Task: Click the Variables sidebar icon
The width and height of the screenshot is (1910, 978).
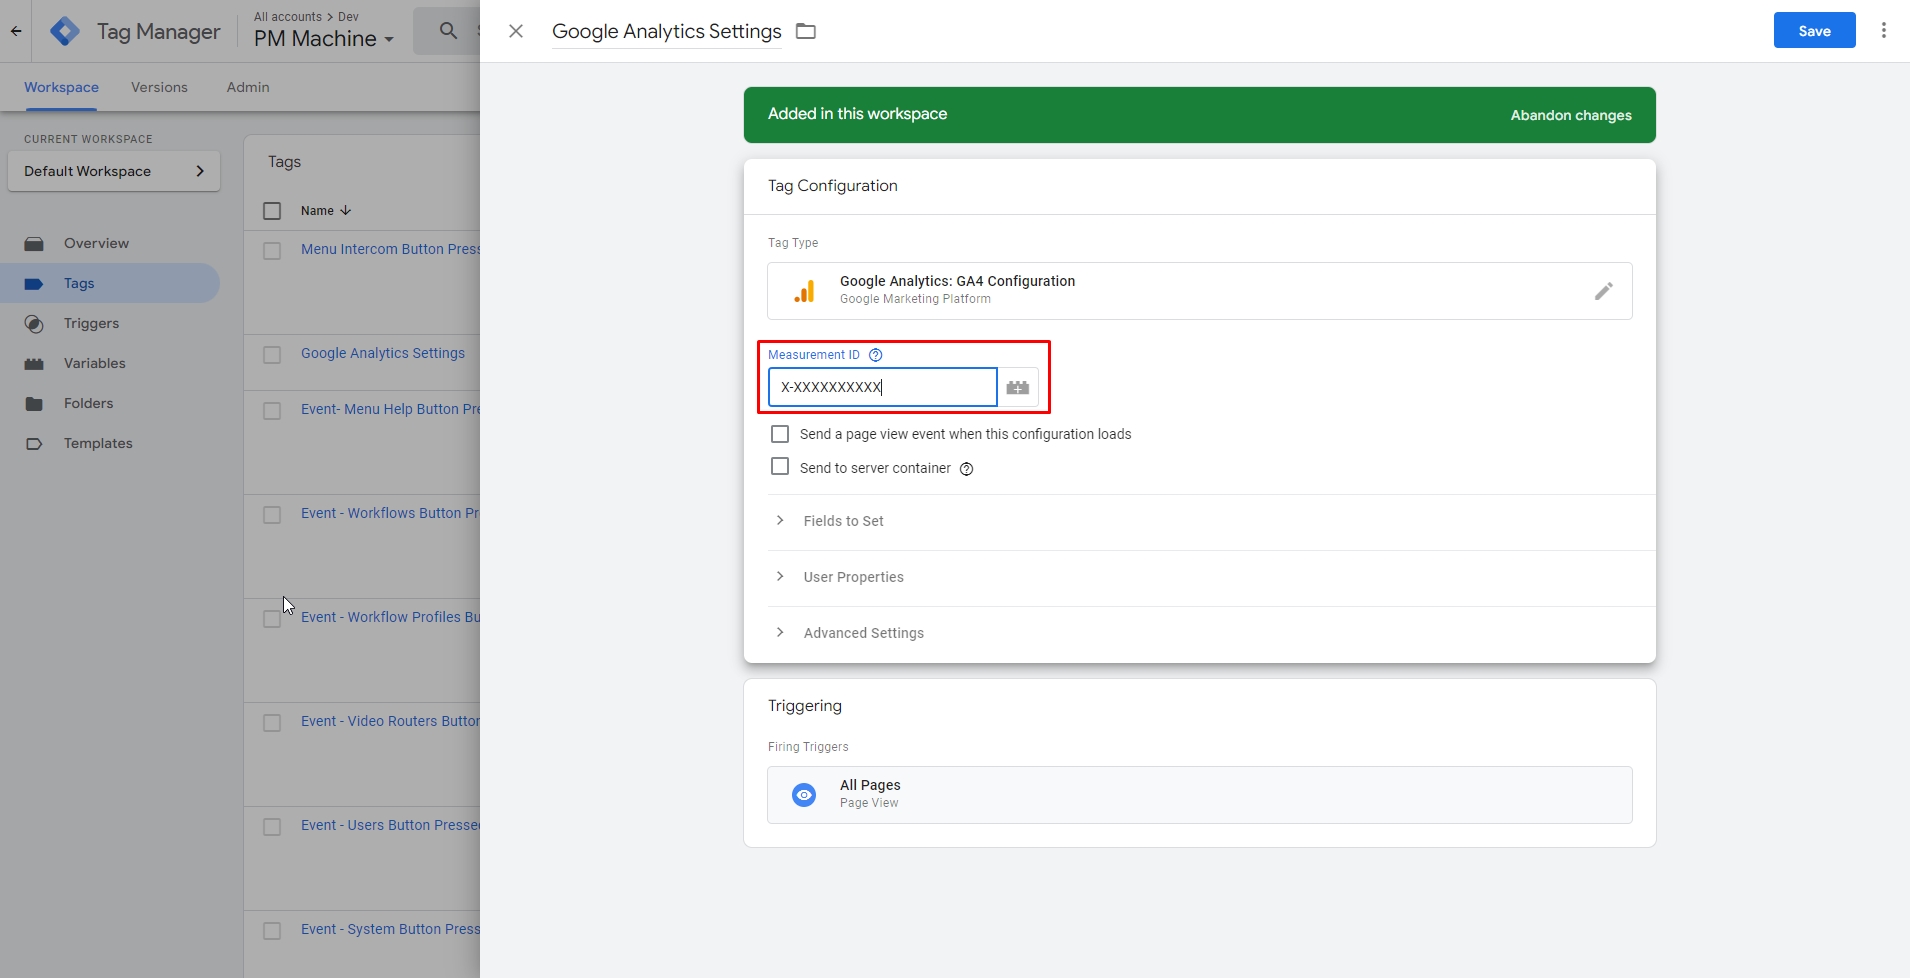Action: 34,364
